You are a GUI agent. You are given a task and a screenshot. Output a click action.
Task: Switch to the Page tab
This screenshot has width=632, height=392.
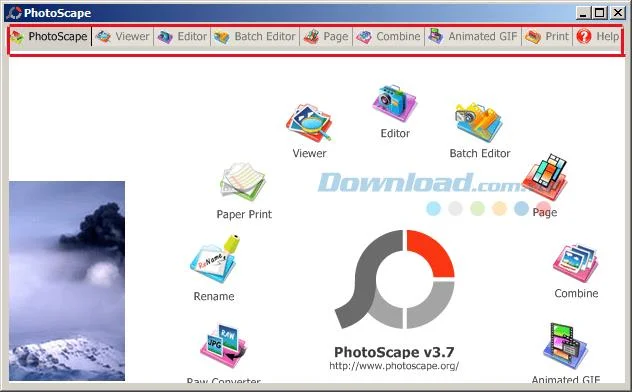pyautogui.click(x=326, y=37)
